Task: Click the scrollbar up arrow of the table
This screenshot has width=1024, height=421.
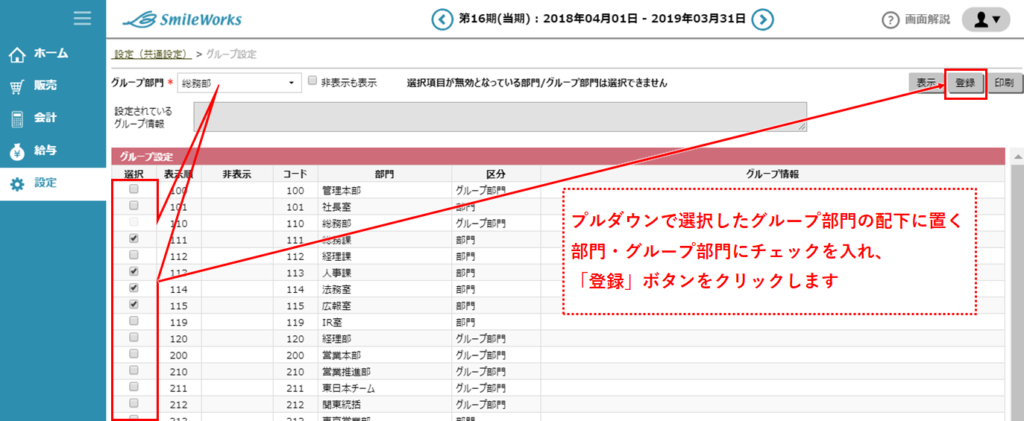Action: 1016,157
